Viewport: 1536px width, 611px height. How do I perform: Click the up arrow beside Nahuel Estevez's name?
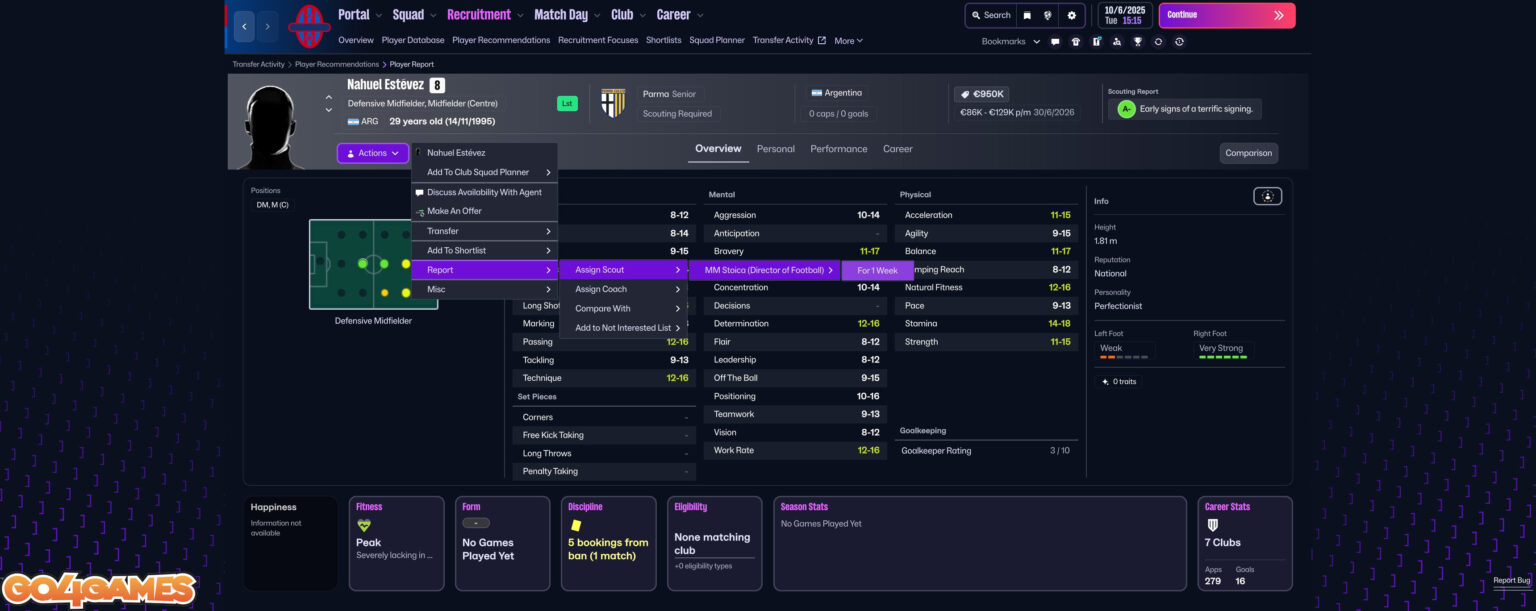[x=329, y=97]
